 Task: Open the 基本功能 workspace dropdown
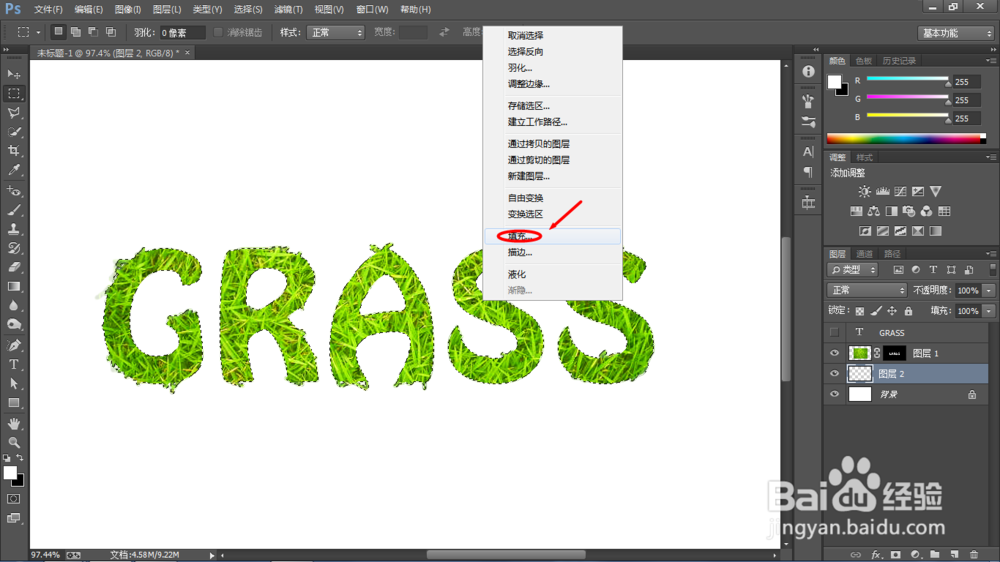955,33
